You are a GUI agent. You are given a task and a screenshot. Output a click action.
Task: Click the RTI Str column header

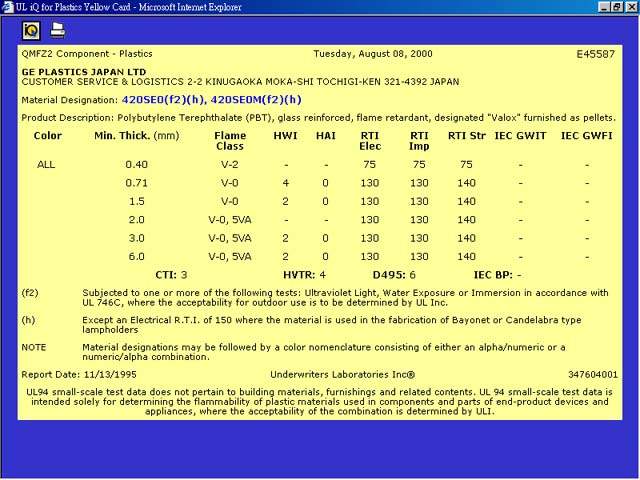pos(467,136)
